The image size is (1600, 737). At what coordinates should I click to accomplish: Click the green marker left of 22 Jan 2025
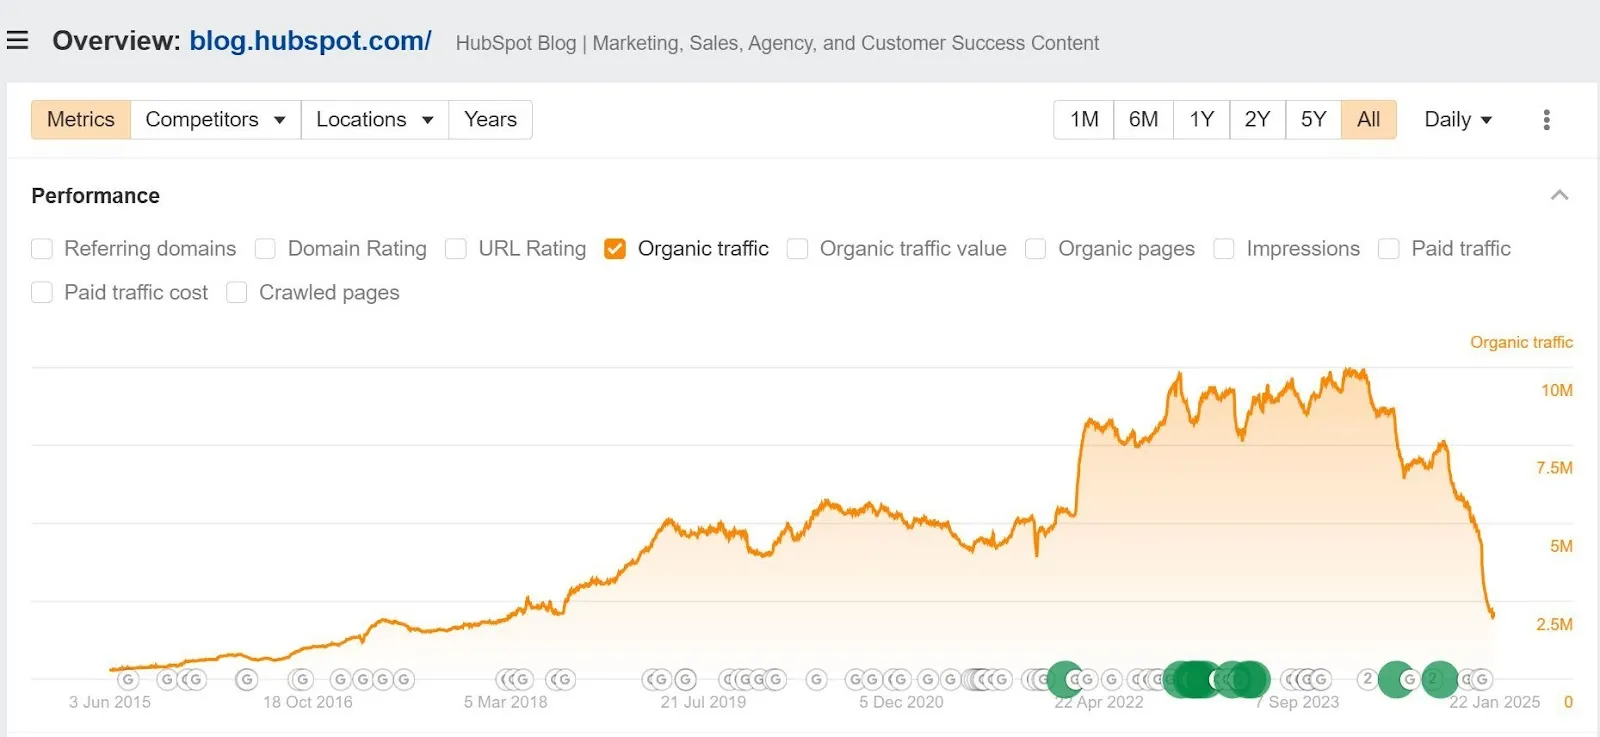[1396, 679]
